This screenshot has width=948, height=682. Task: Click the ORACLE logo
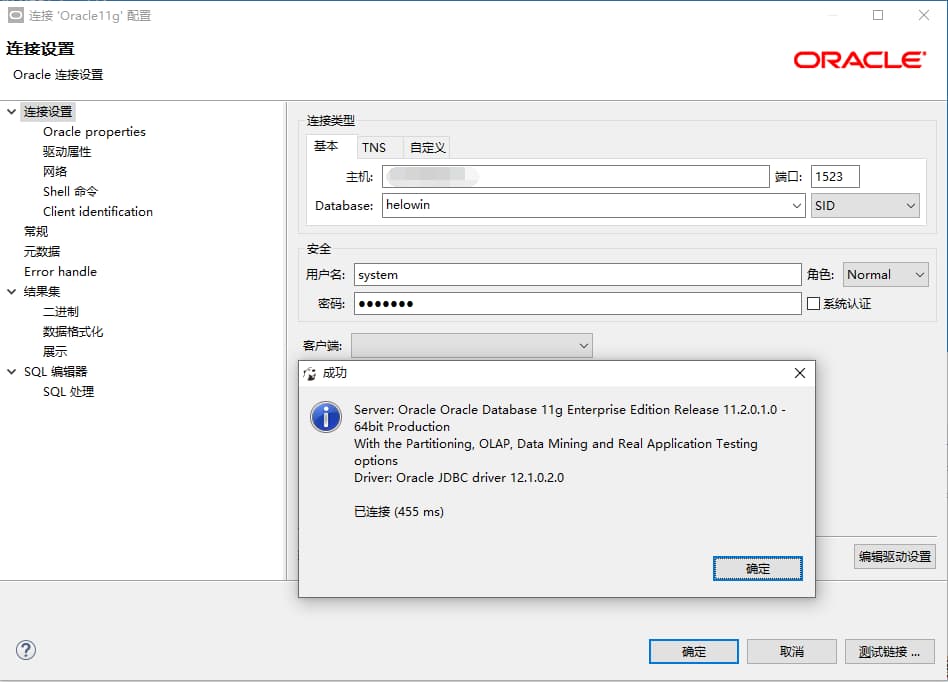(860, 60)
